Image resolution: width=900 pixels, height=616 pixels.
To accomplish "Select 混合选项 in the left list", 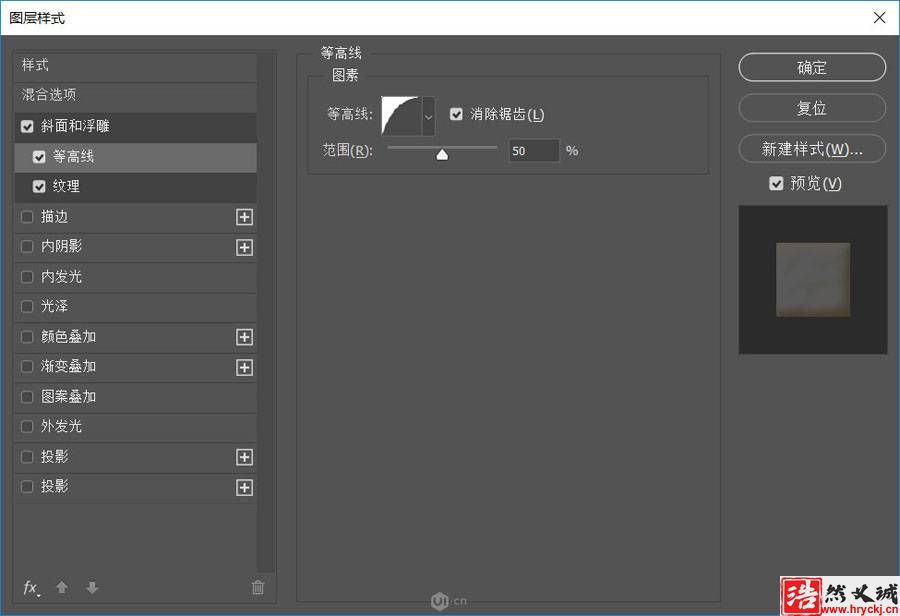I will pos(135,95).
